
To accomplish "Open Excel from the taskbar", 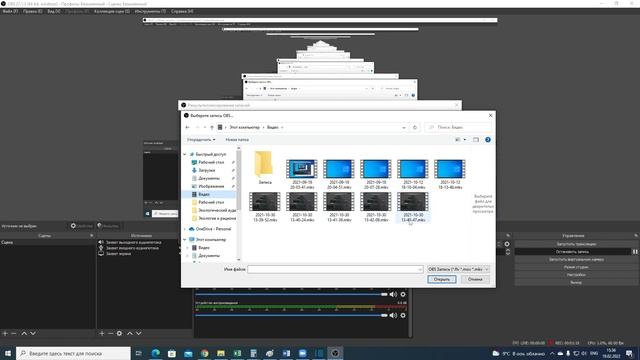I will pos(237,353).
